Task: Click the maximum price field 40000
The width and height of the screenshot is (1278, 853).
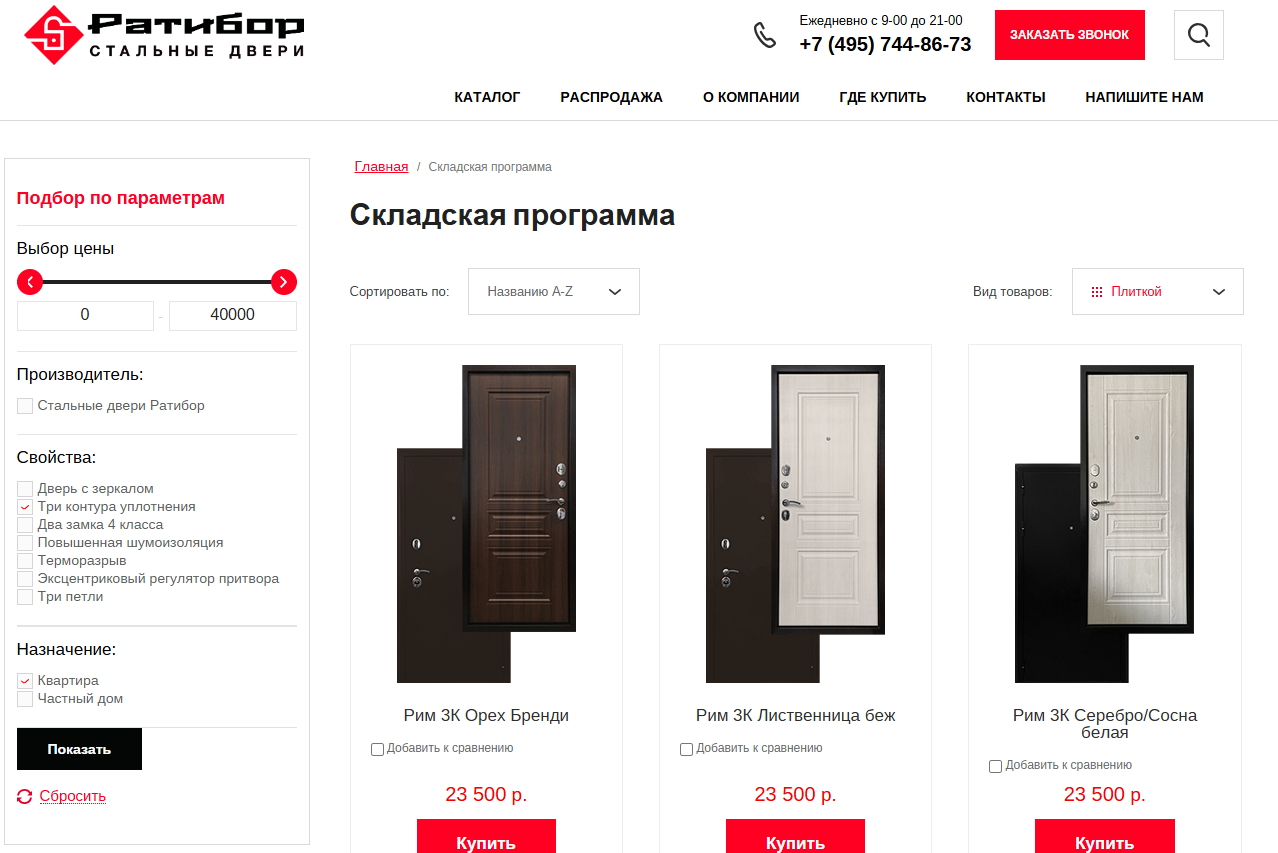Action: (233, 315)
